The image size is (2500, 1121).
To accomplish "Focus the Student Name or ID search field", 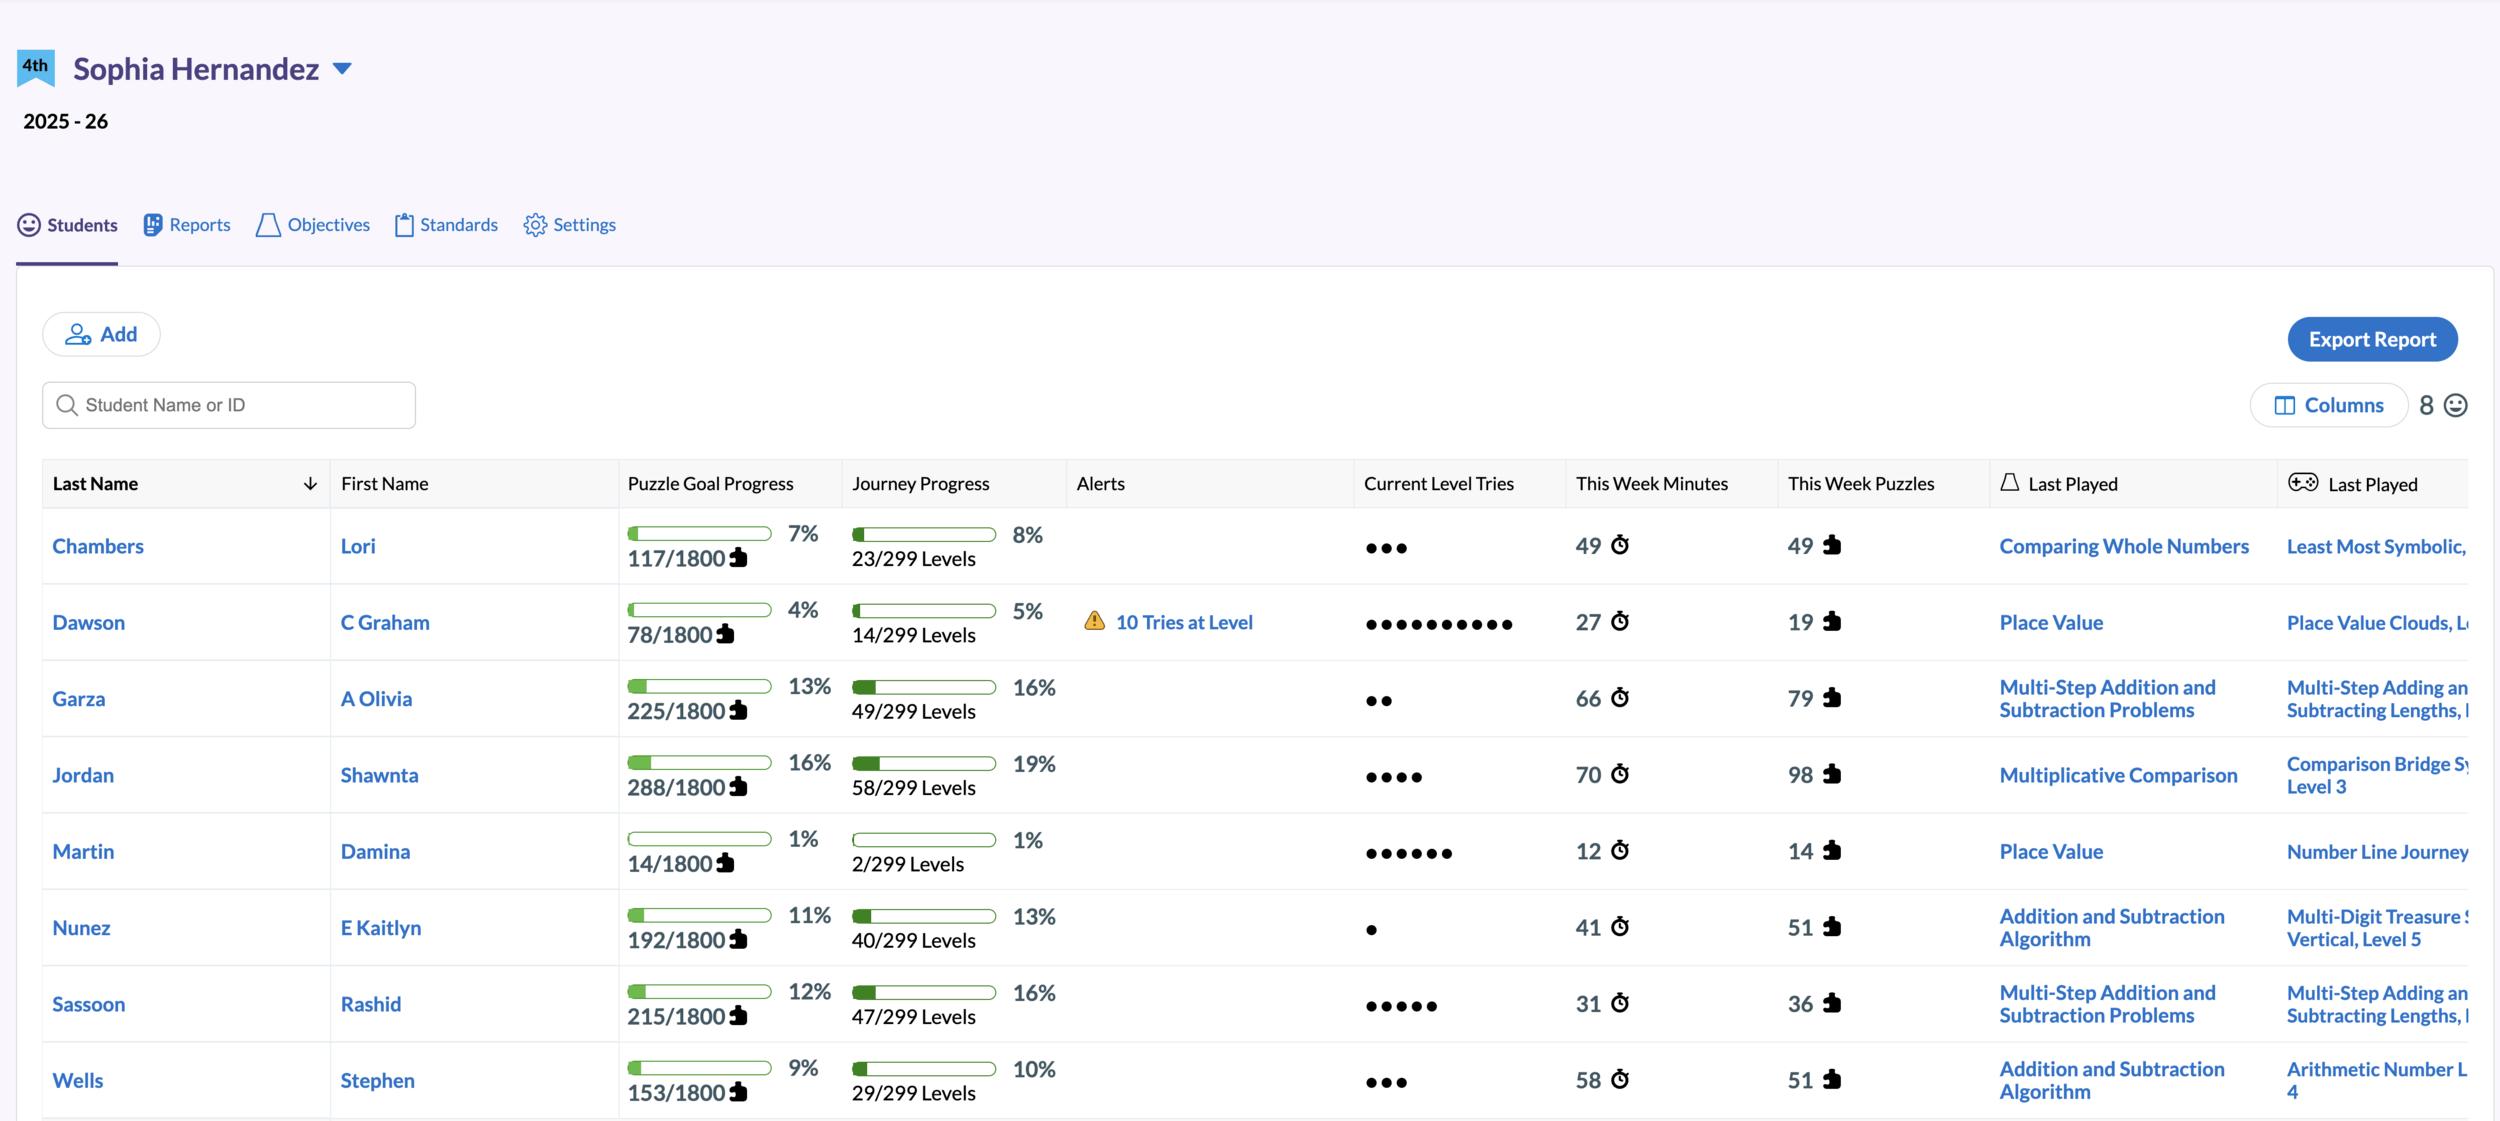I will [x=229, y=405].
